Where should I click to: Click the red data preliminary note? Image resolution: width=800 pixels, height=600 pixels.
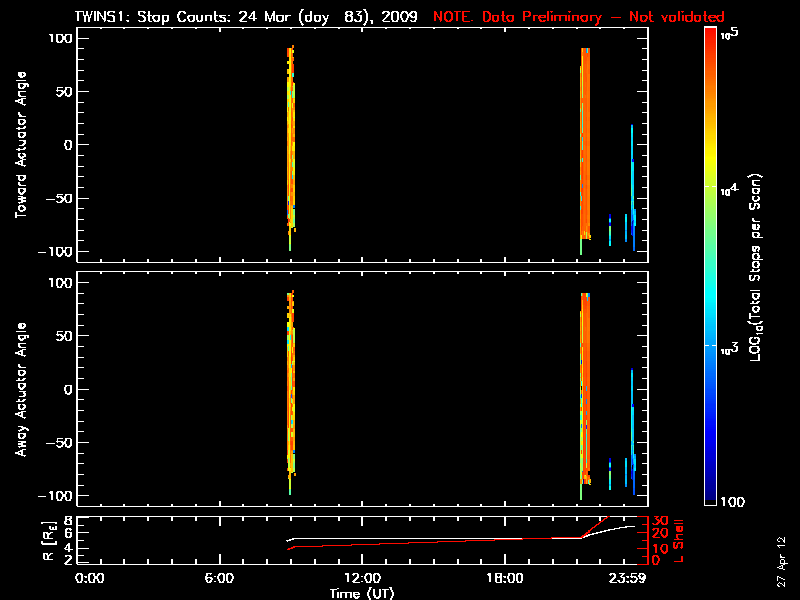pyautogui.click(x=578, y=17)
